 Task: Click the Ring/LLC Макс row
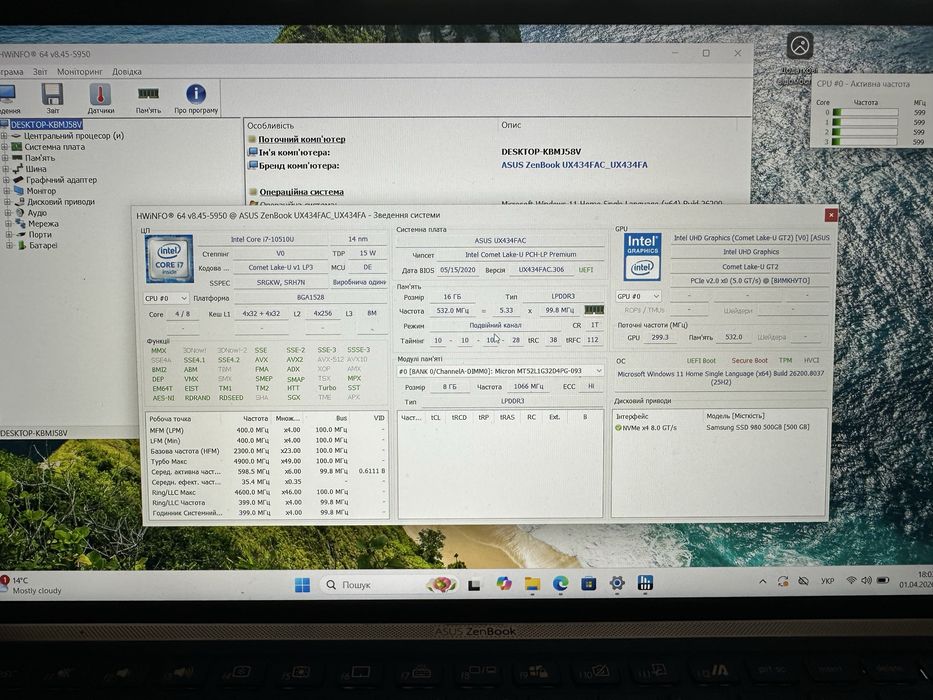tap(267, 492)
